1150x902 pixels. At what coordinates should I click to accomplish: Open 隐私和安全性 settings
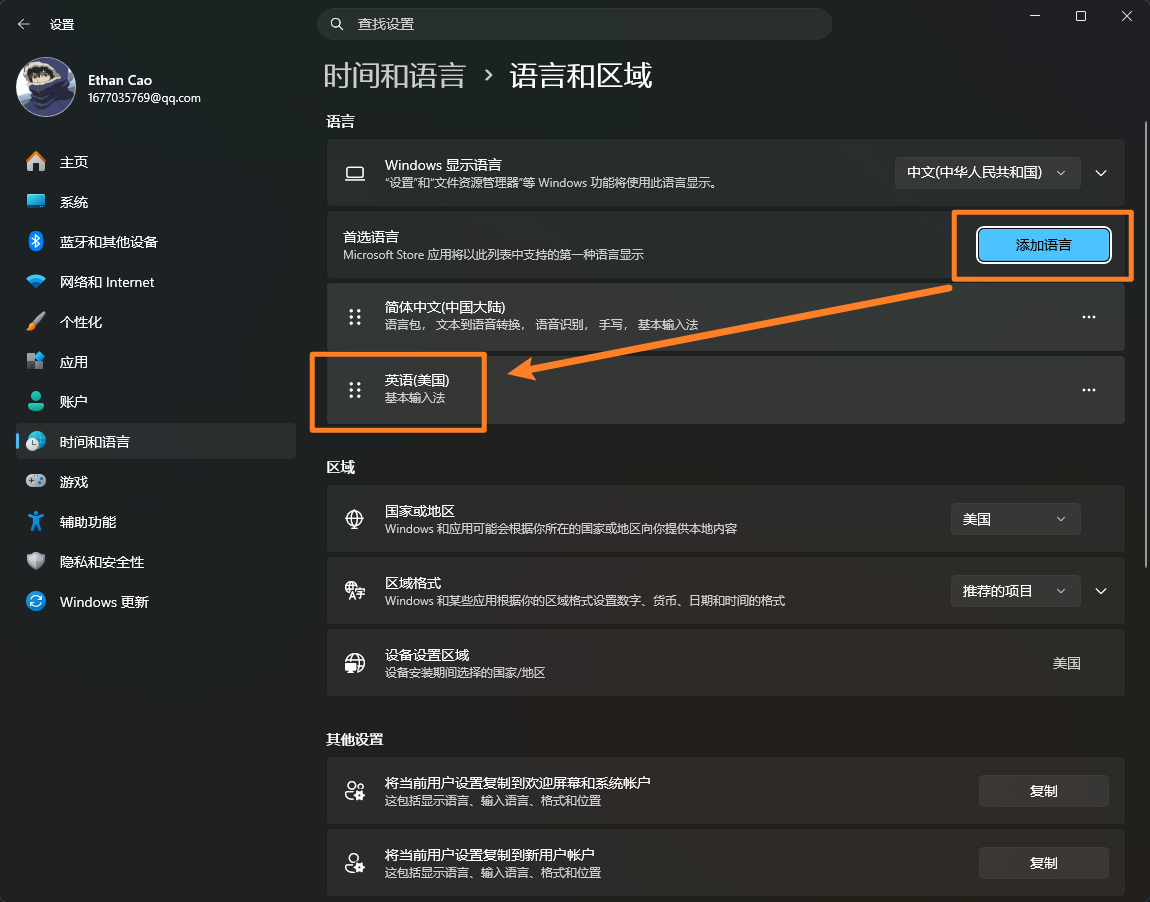(x=155, y=561)
